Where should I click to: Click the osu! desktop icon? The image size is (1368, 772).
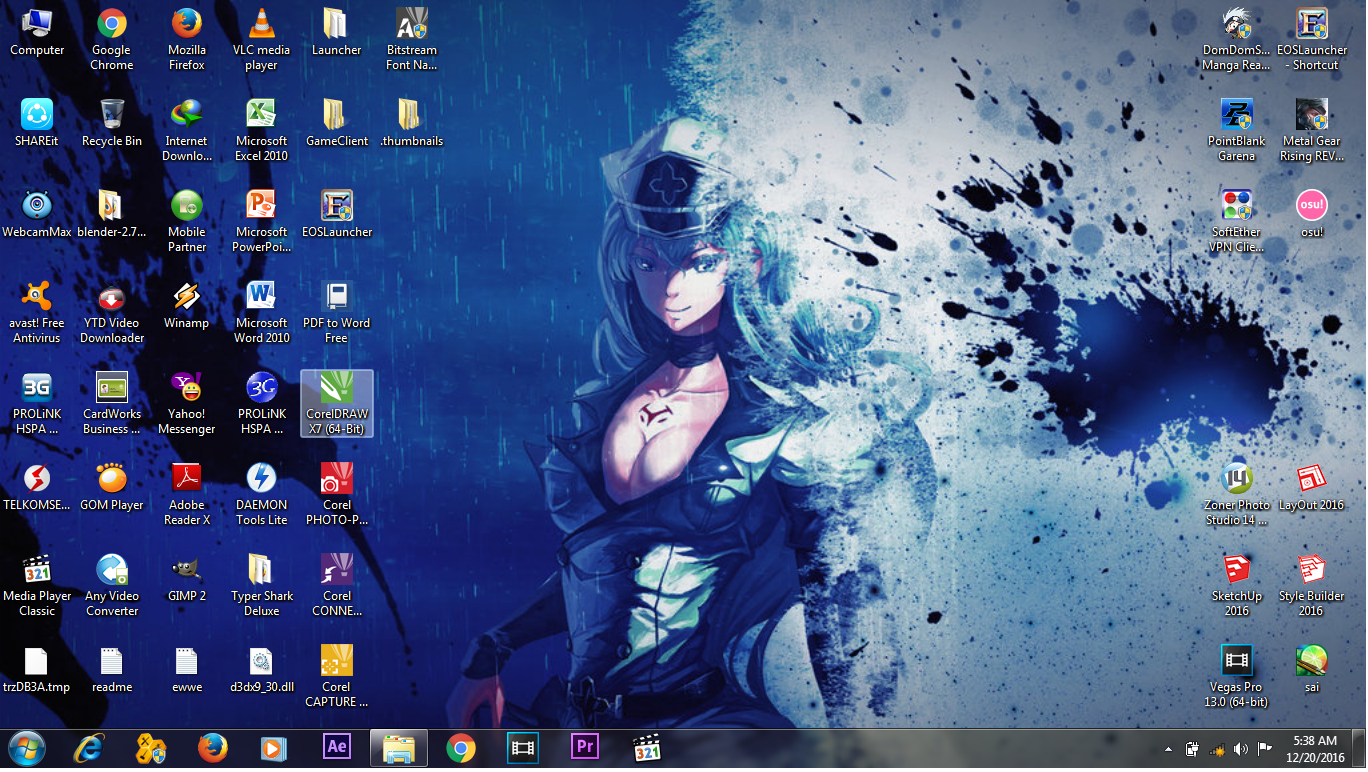[1311, 214]
